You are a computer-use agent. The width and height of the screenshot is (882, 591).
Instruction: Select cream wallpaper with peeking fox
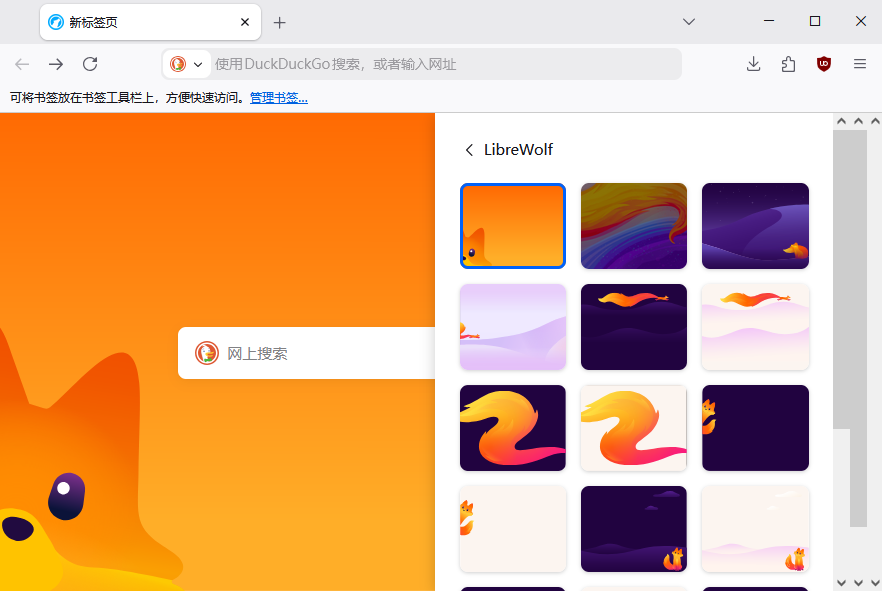512,529
